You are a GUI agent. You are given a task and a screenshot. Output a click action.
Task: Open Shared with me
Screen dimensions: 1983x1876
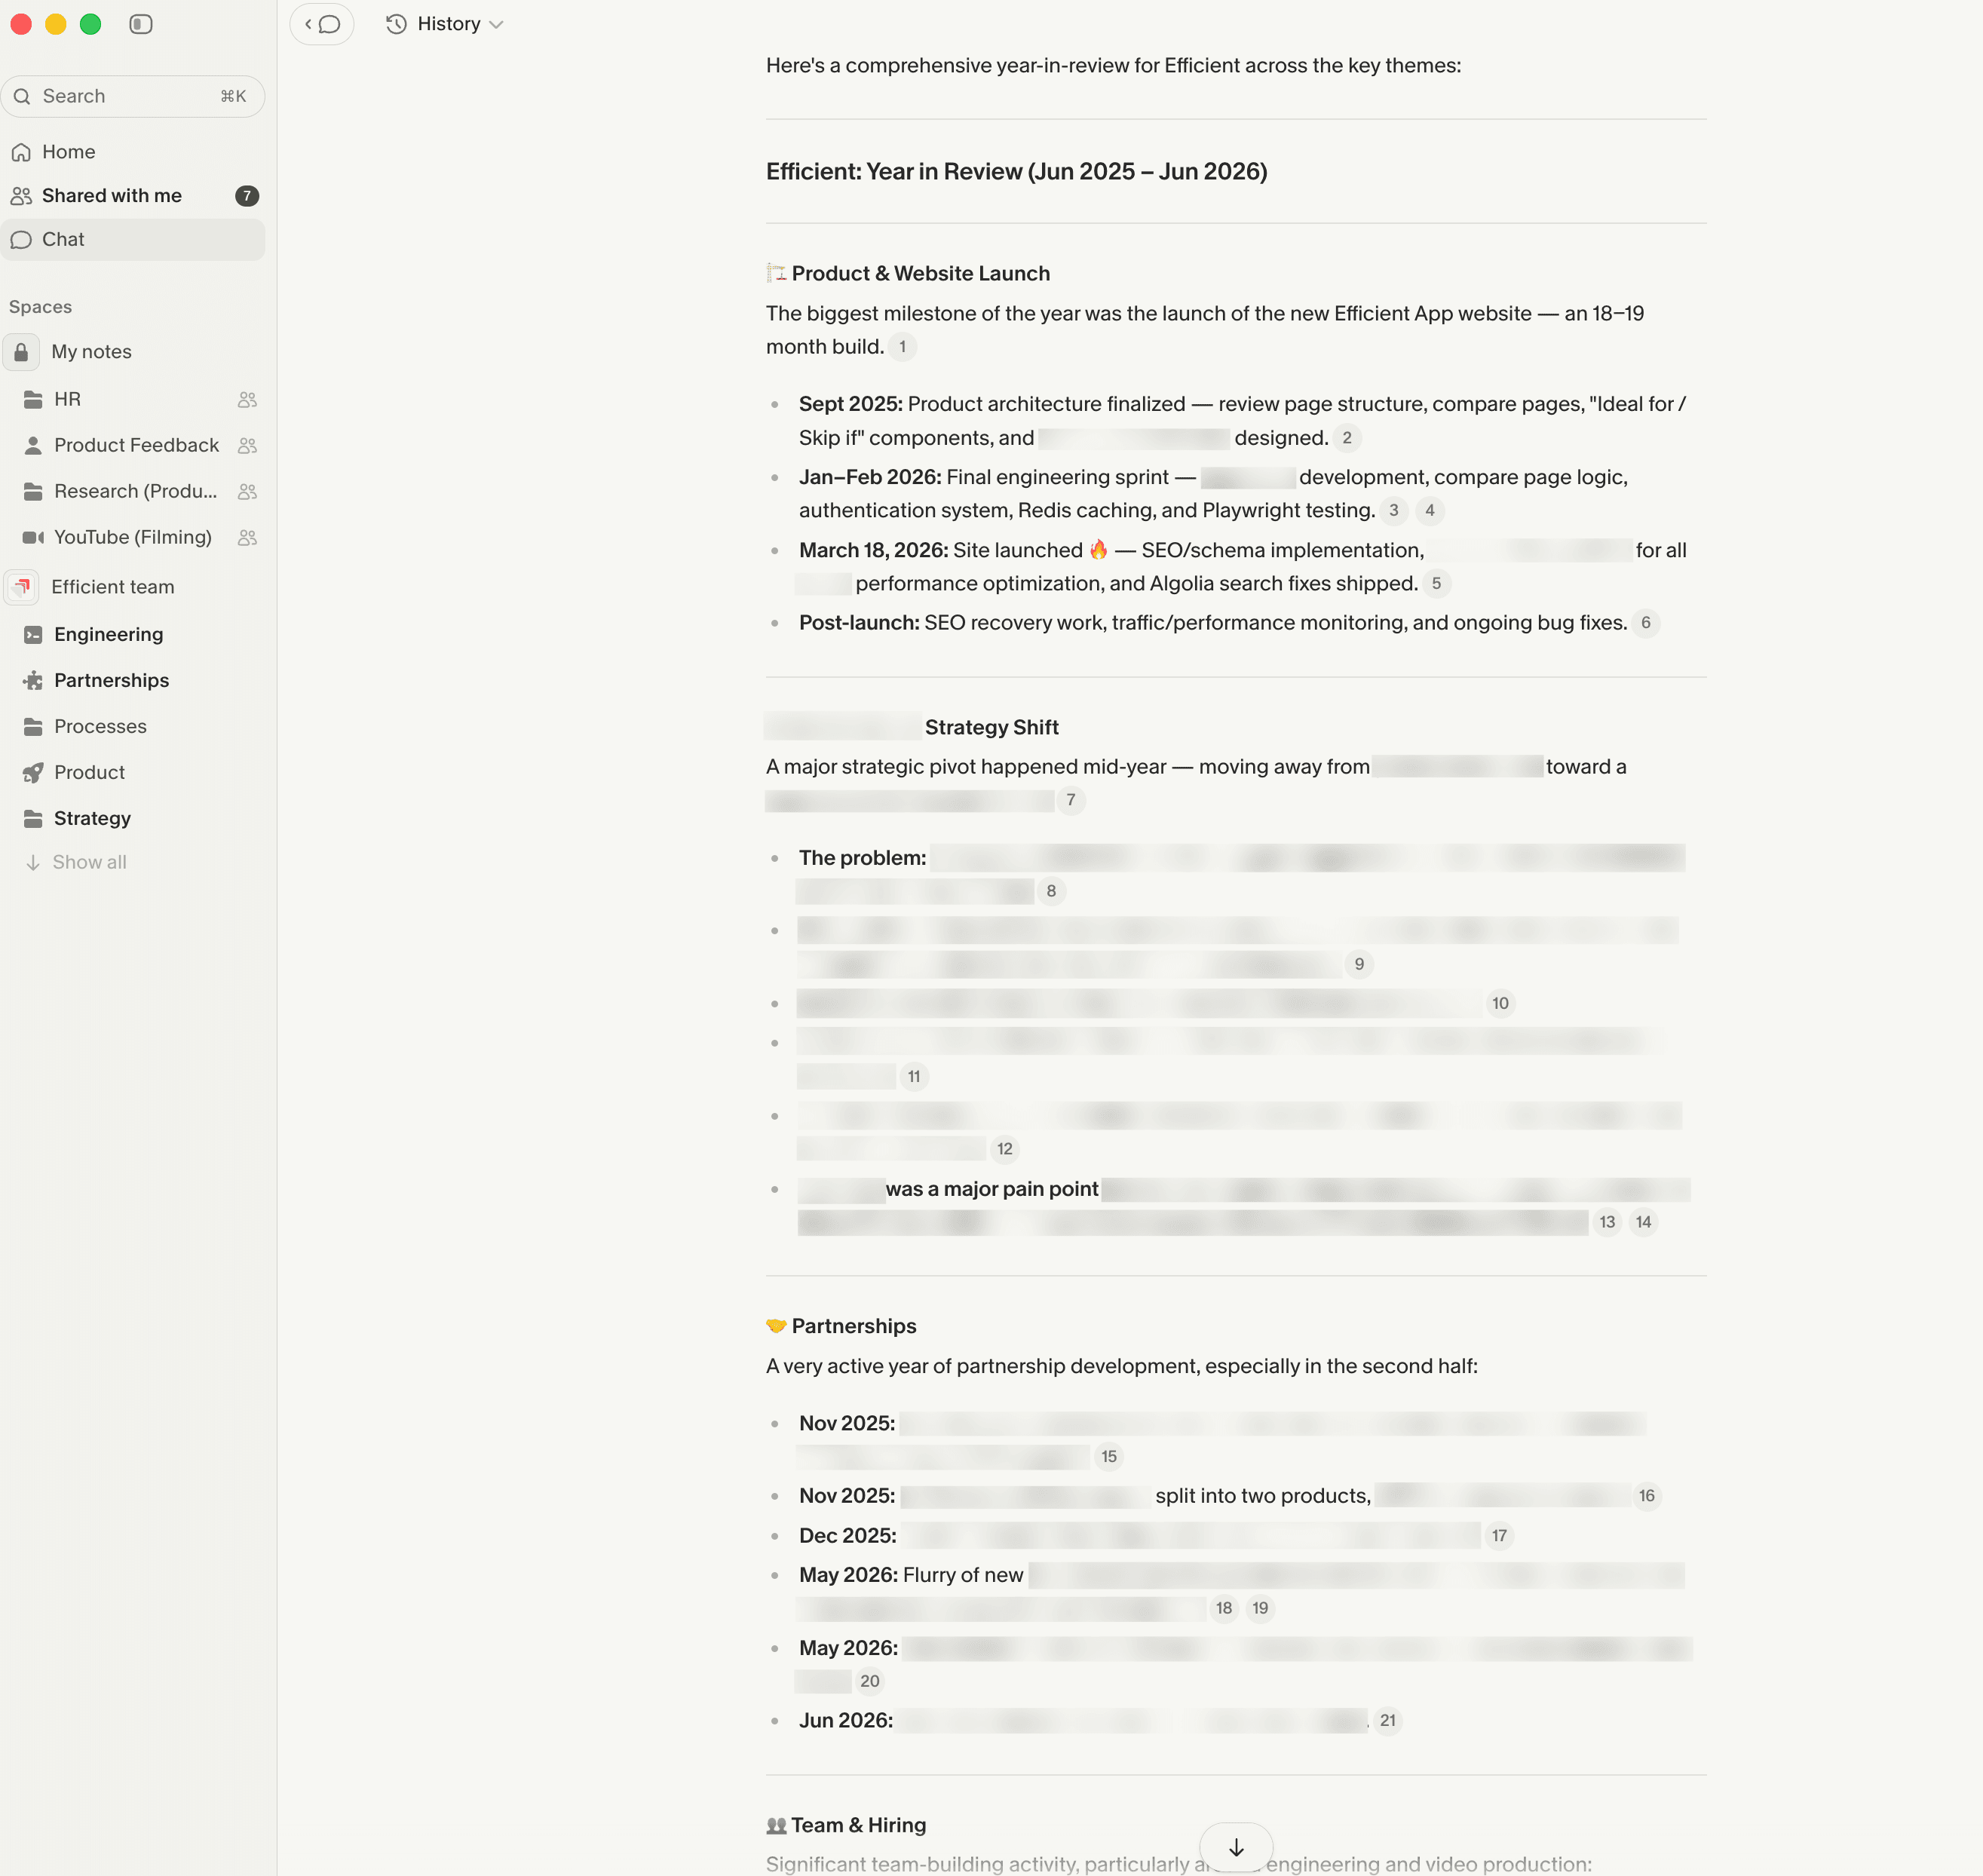[x=133, y=196]
